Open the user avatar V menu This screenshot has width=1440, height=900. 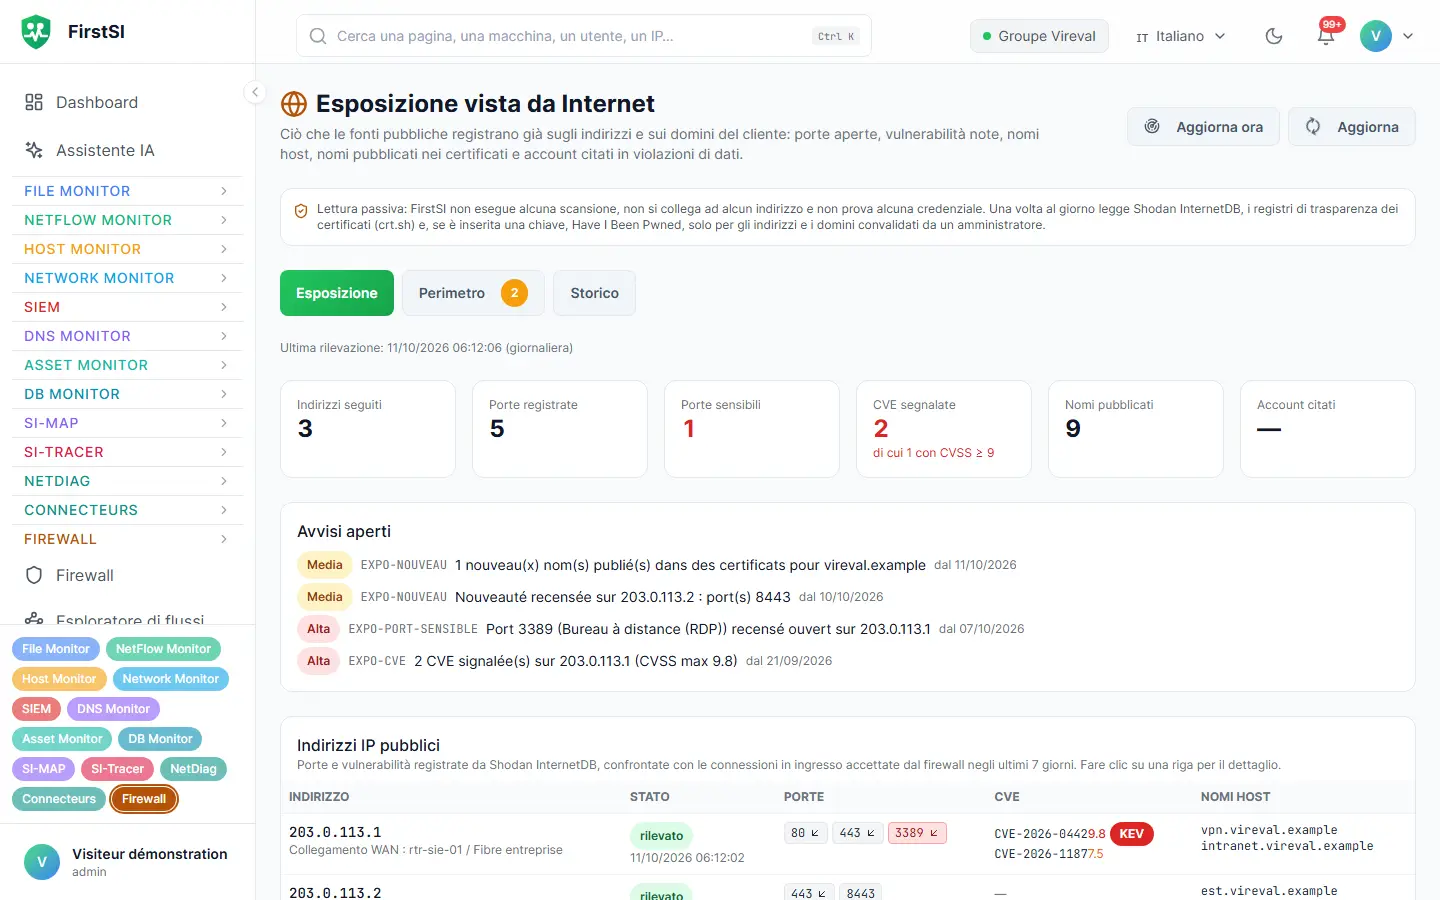pyautogui.click(x=1376, y=36)
